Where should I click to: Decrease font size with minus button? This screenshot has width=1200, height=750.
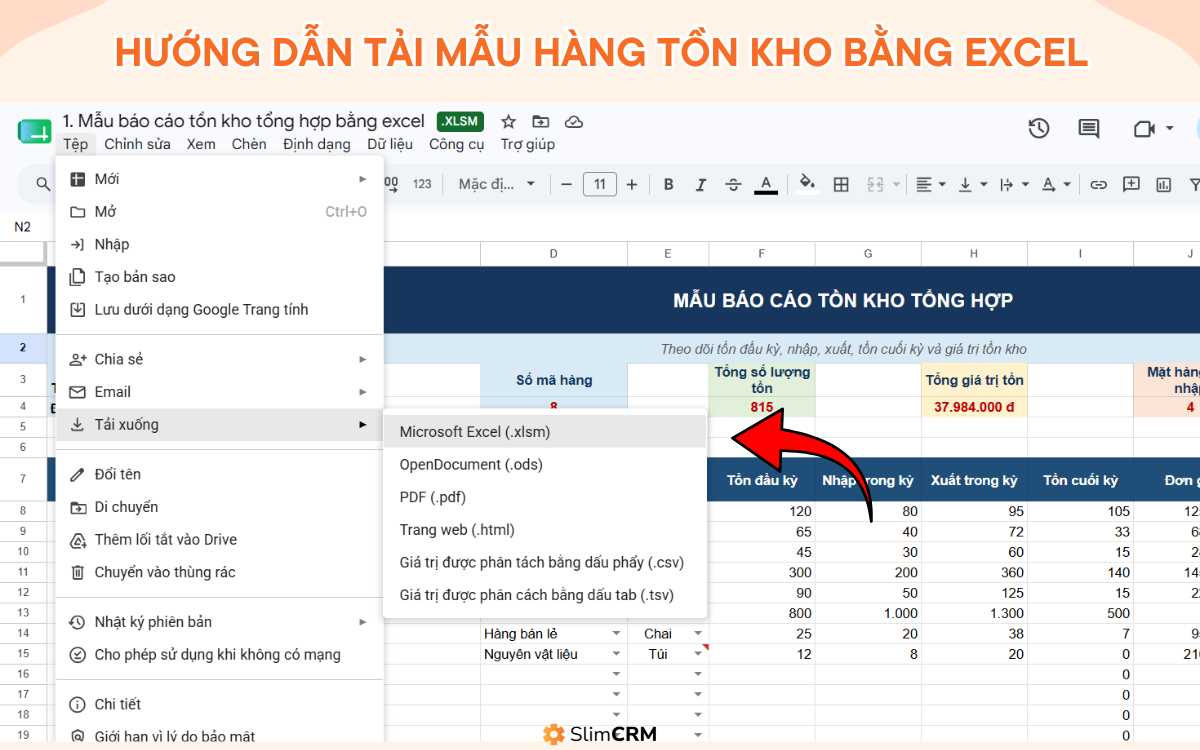[x=566, y=184]
